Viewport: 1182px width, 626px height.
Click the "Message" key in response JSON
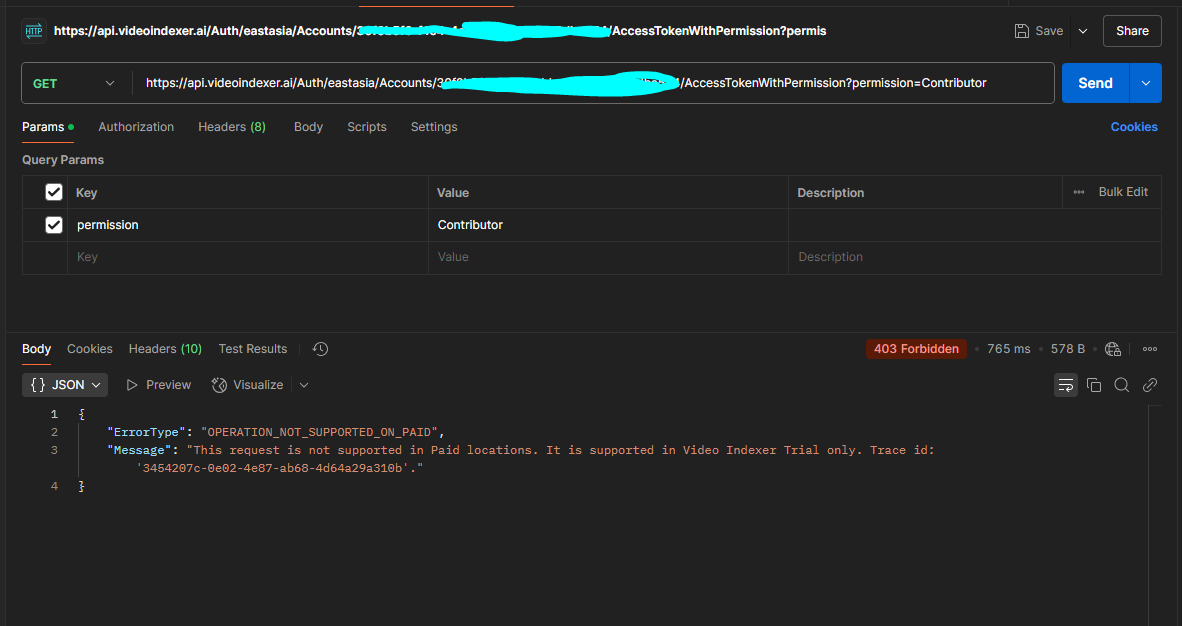point(139,450)
